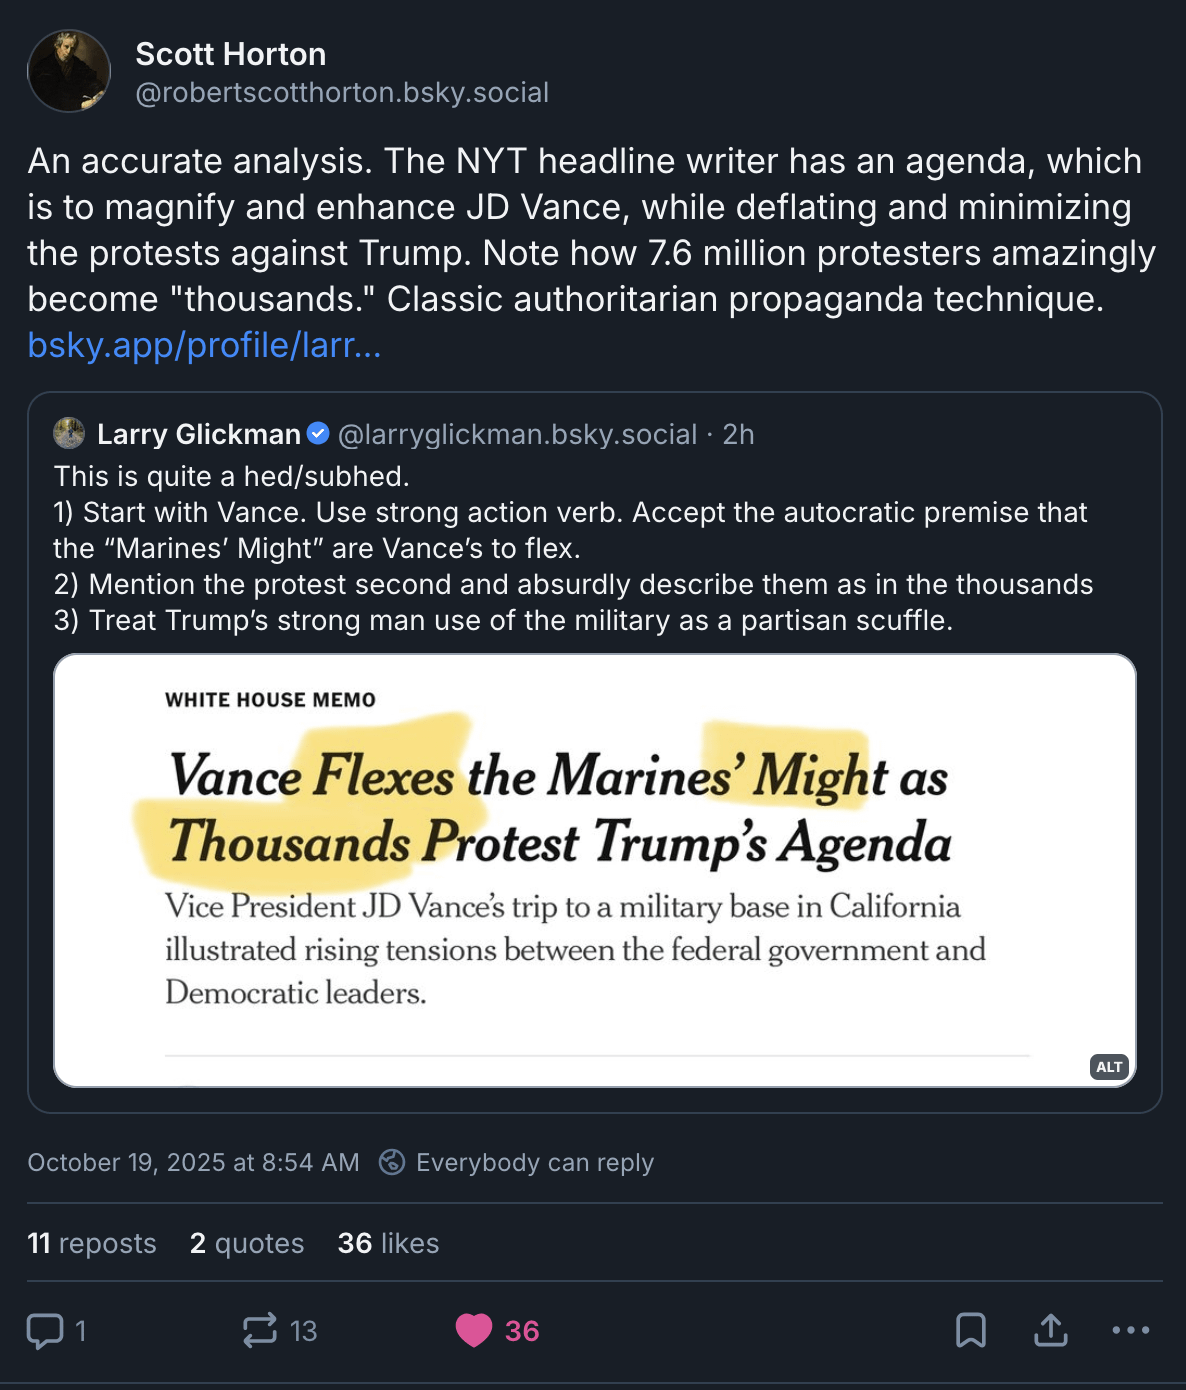This screenshot has width=1186, height=1390.
Task: Open the share arrow icon
Action: (x=1050, y=1331)
